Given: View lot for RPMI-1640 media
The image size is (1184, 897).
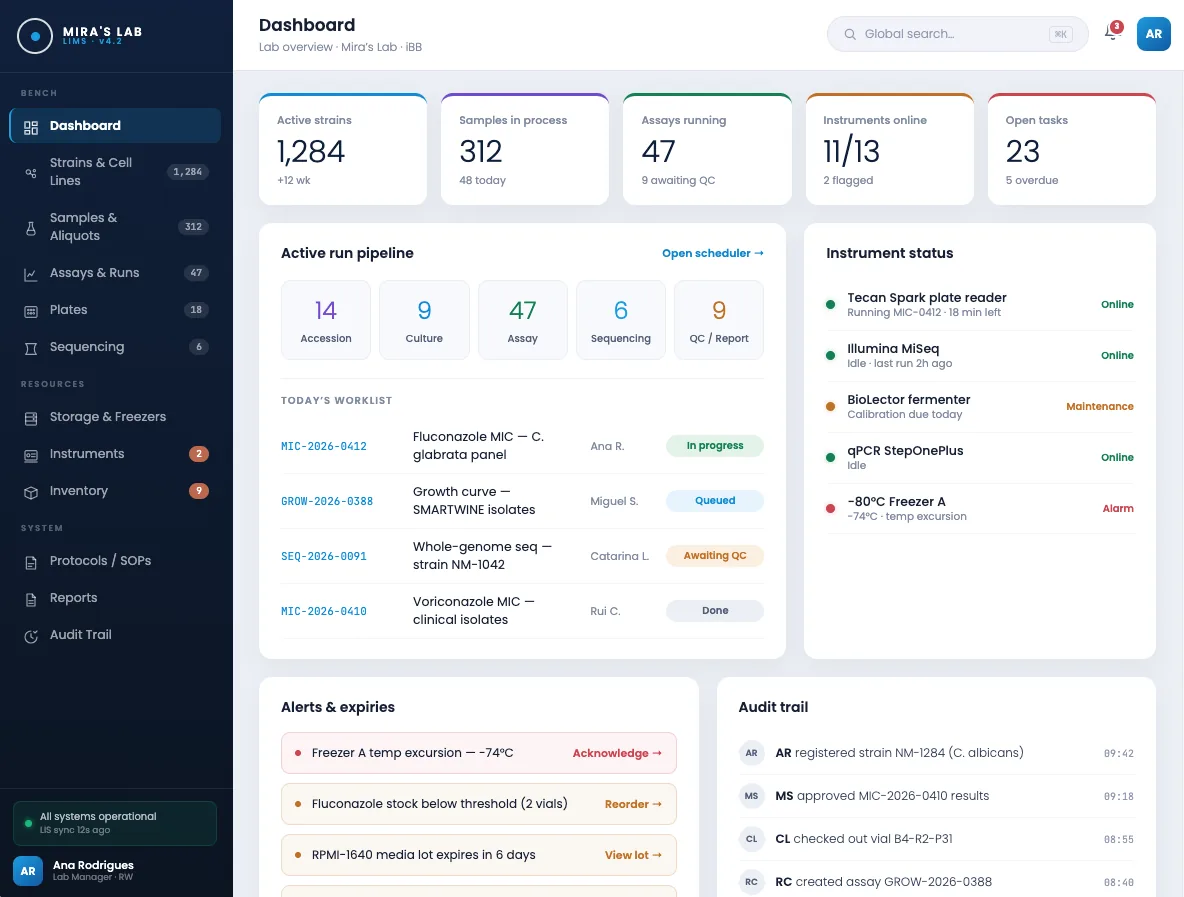Looking at the screenshot, I should pos(633,855).
